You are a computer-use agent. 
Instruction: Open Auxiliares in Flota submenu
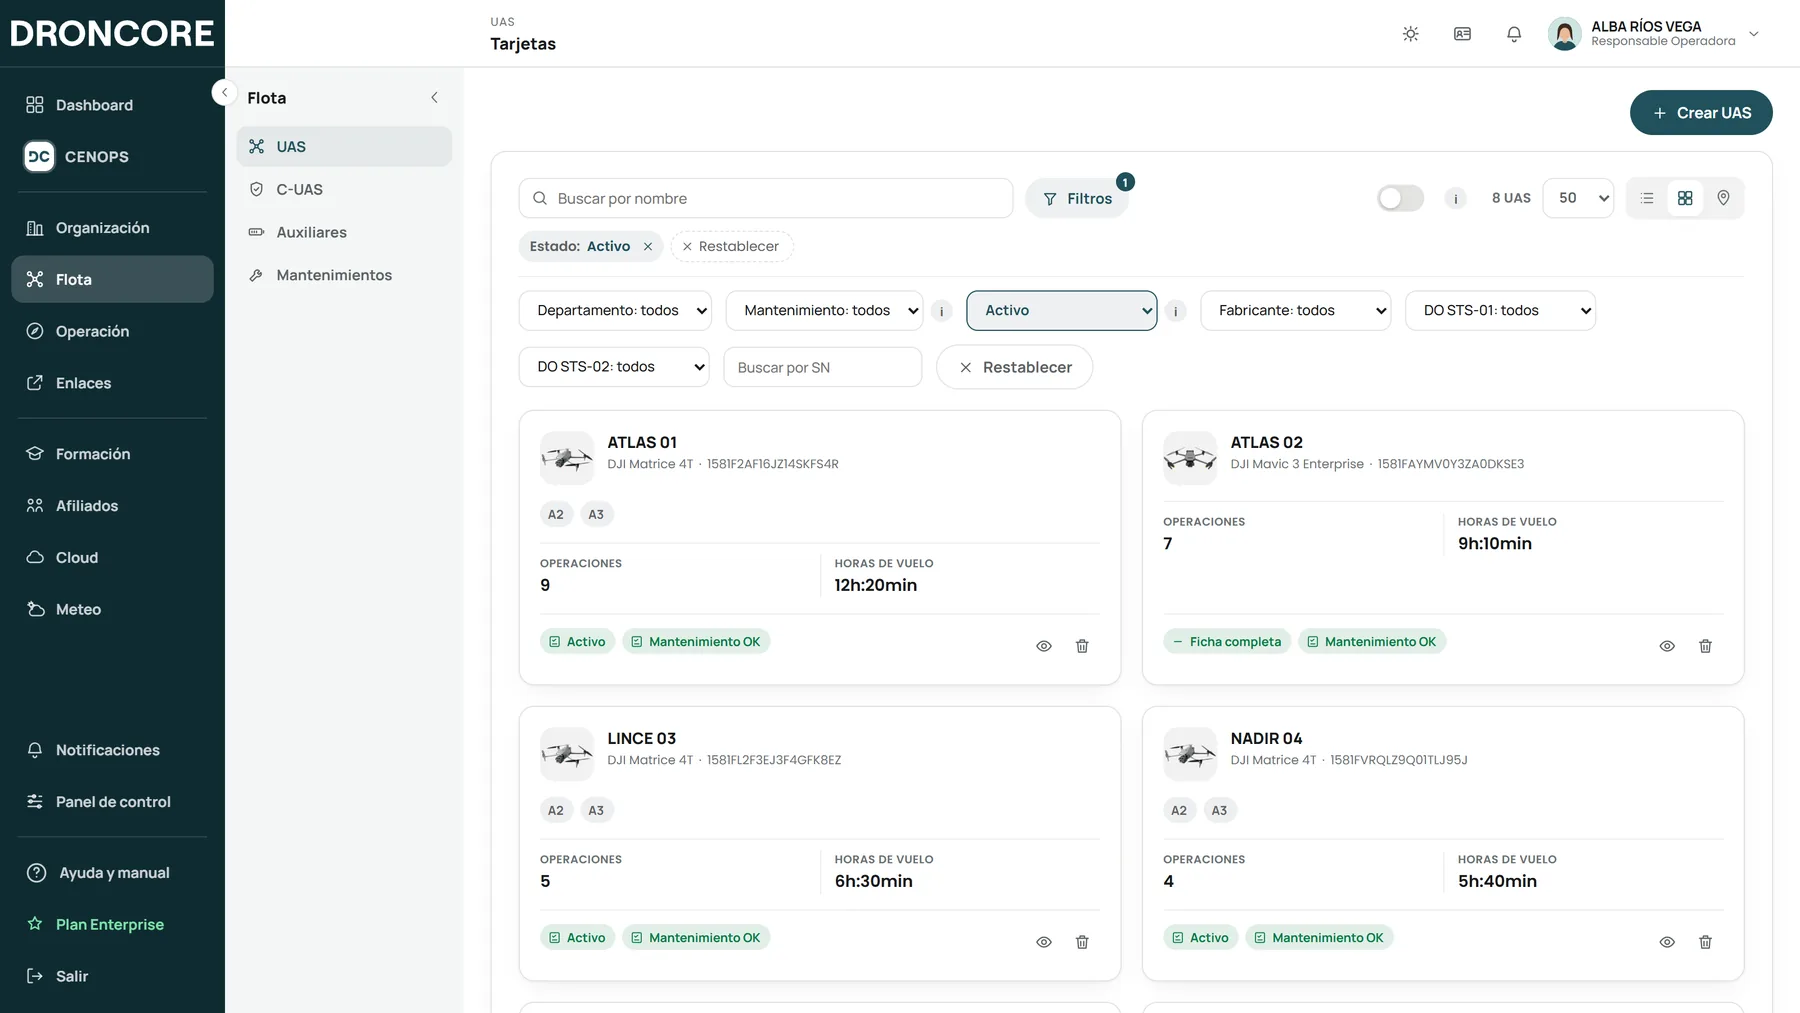[x=344, y=232]
